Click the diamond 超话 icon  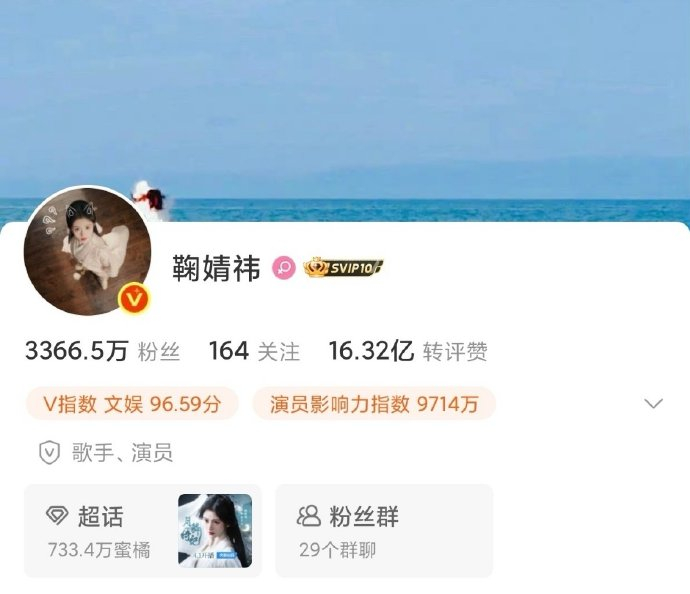[x=57, y=515]
